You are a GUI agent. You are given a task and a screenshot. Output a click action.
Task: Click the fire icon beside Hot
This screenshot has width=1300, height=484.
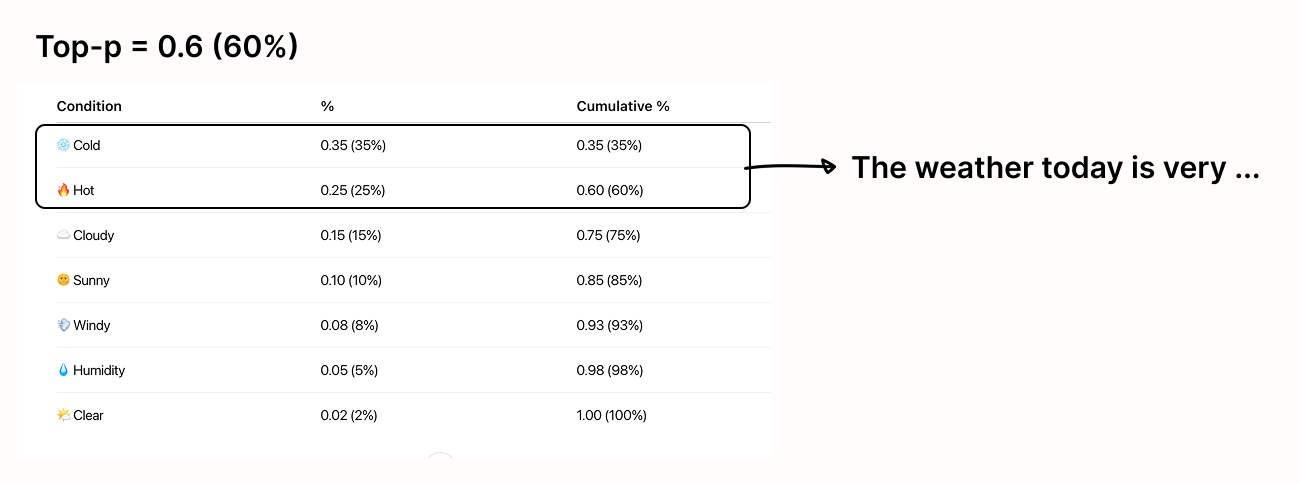click(64, 190)
